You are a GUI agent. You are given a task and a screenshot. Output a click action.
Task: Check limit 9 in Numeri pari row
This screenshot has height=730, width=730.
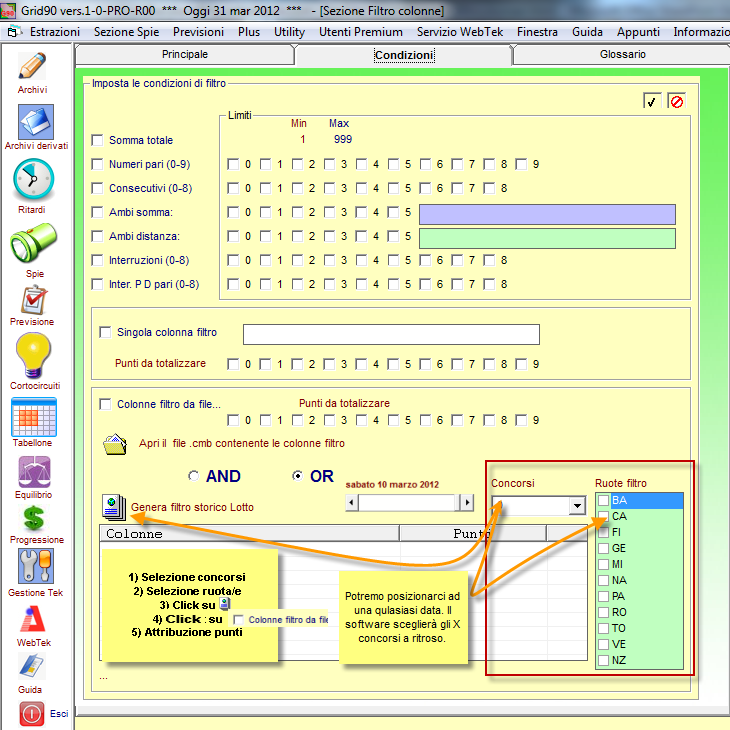(x=521, y=164)
